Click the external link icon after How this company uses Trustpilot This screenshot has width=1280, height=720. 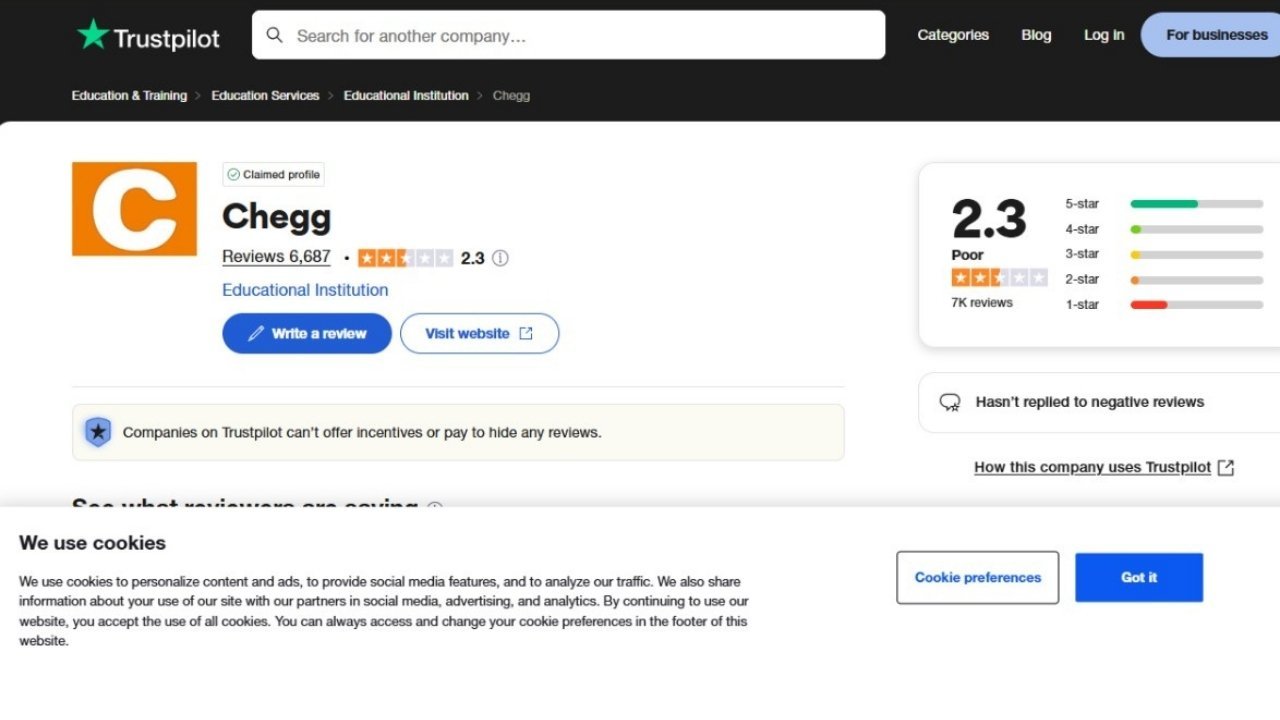(1226, 467)
